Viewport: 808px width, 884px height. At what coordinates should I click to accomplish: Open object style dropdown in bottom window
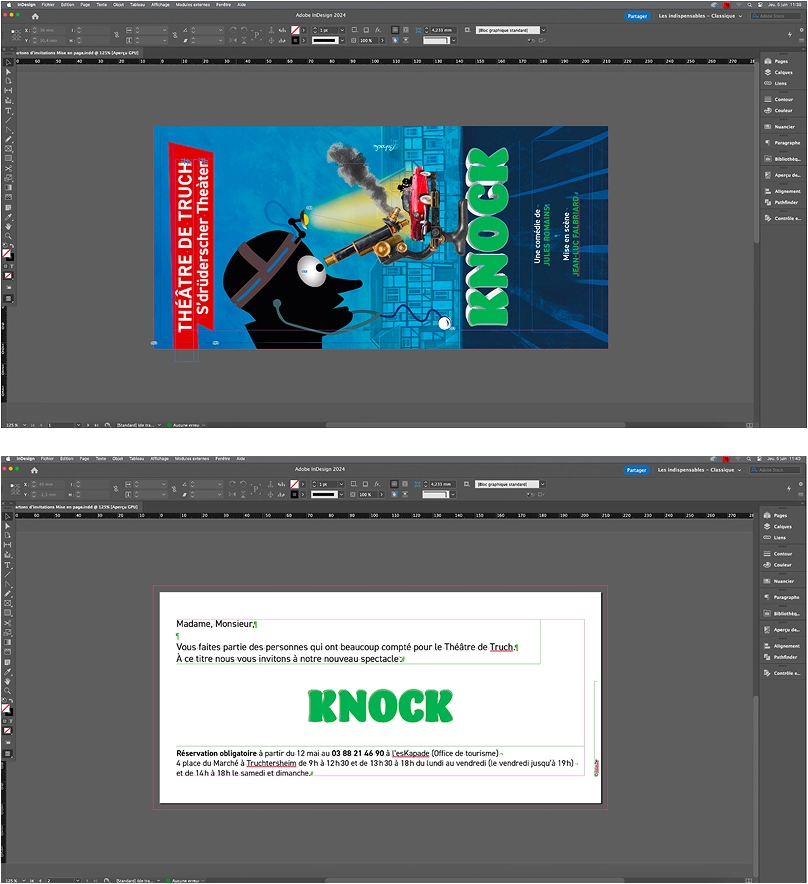(x=542, y=484)
